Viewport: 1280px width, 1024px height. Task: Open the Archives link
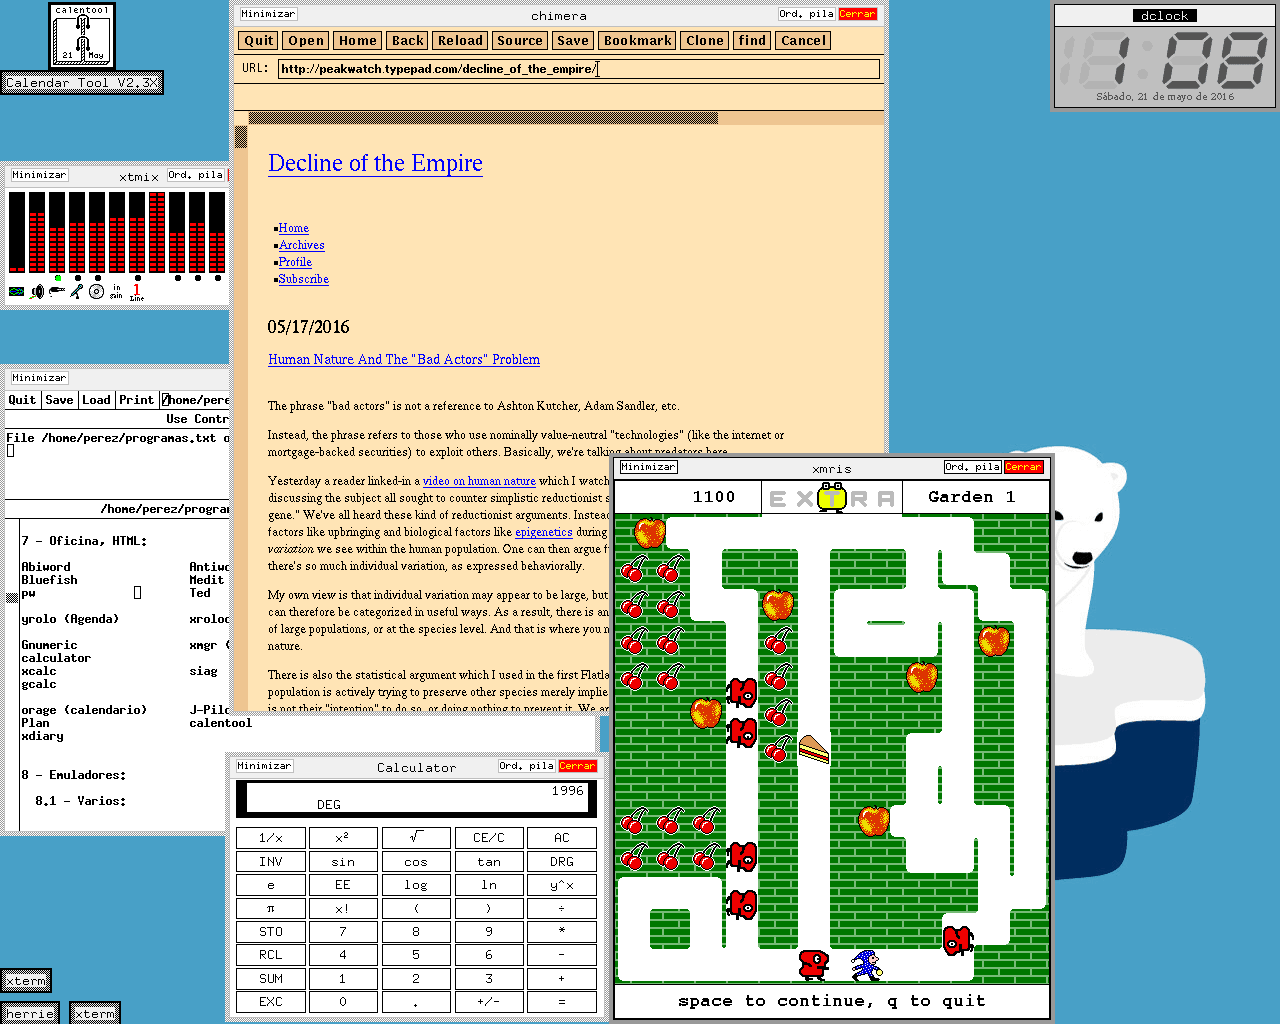(302, 245)
